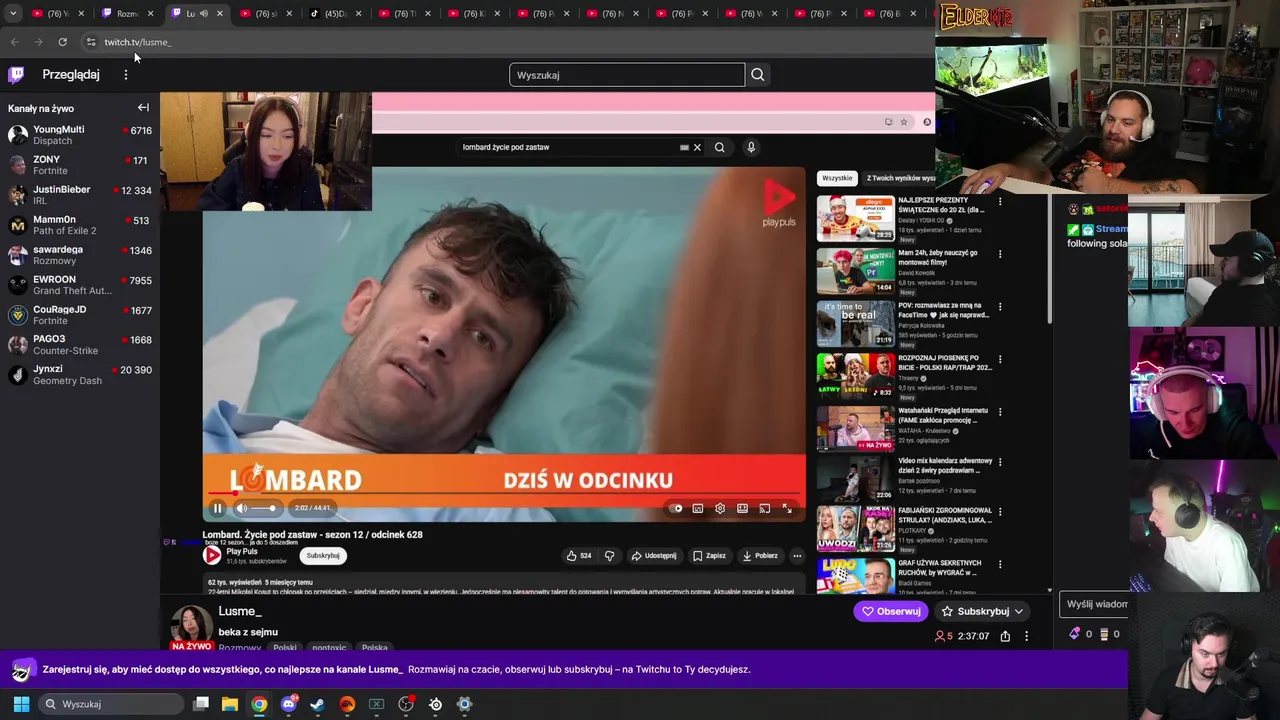The image size is (1280, 720).
Task: Click the YouTube search box text
Action: click(506, 147)
